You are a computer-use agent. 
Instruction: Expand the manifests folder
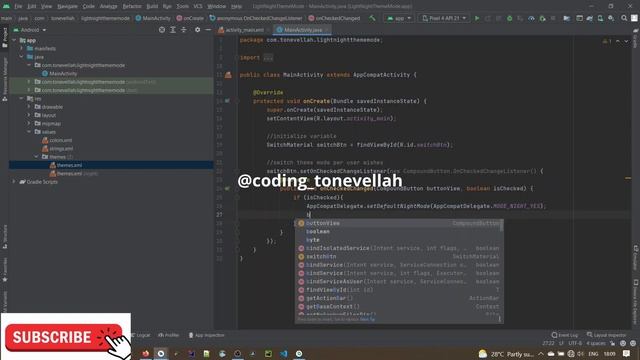tap(22, 49)
